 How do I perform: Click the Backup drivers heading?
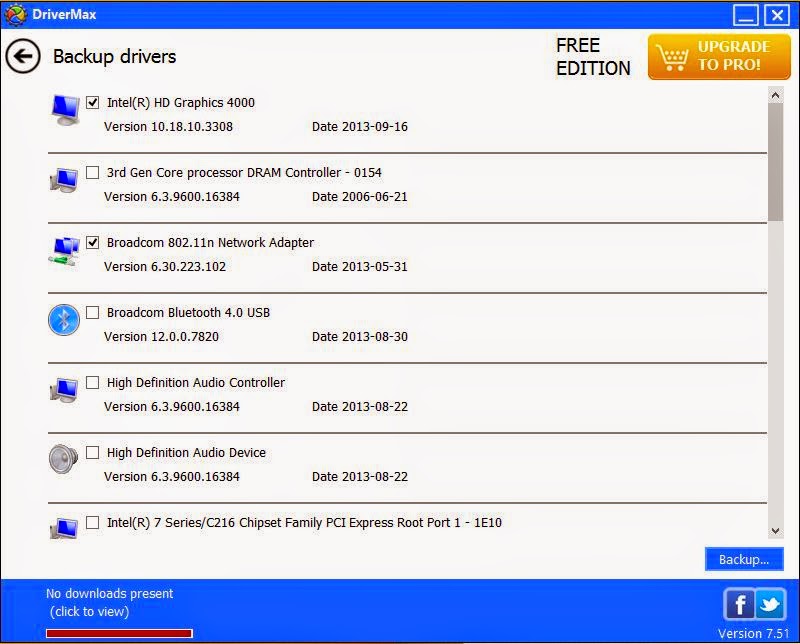tap(114, 56)
